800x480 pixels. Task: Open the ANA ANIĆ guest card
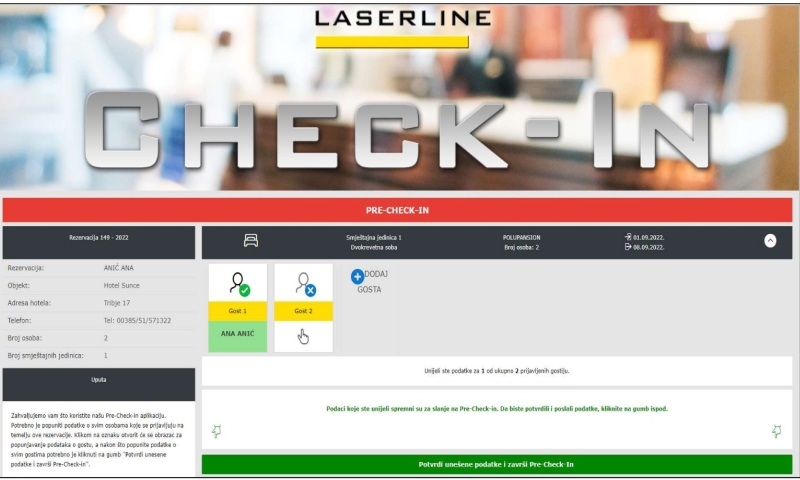point(237,336)
